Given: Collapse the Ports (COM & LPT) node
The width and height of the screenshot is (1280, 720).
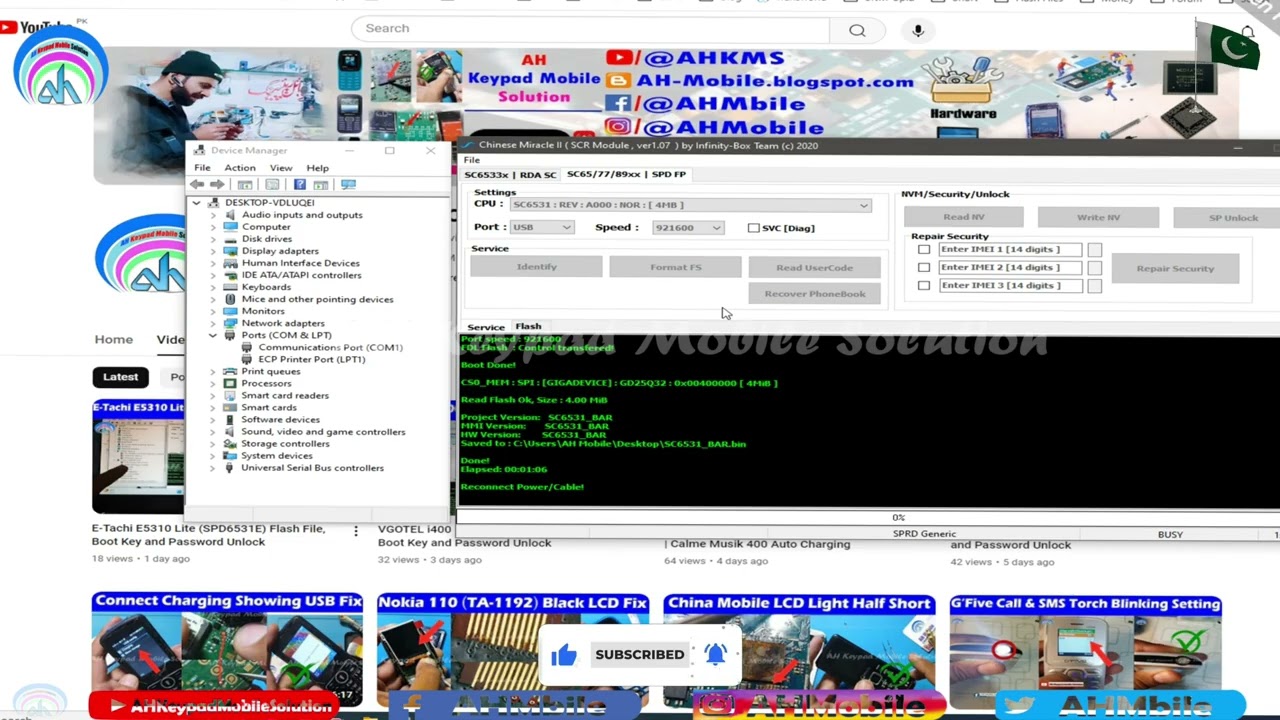Looking at the screenshot, I should pos(213,336).
